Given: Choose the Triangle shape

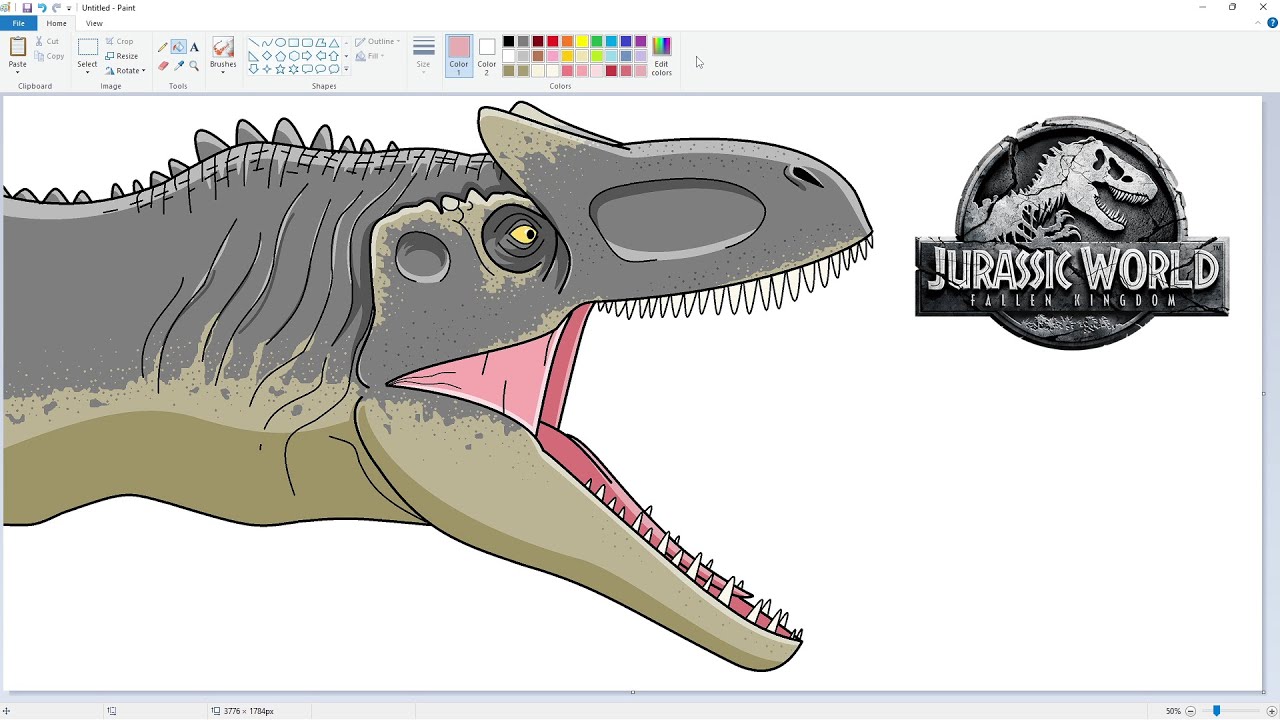Looking at the screenshot, I should tap(334, 43).
